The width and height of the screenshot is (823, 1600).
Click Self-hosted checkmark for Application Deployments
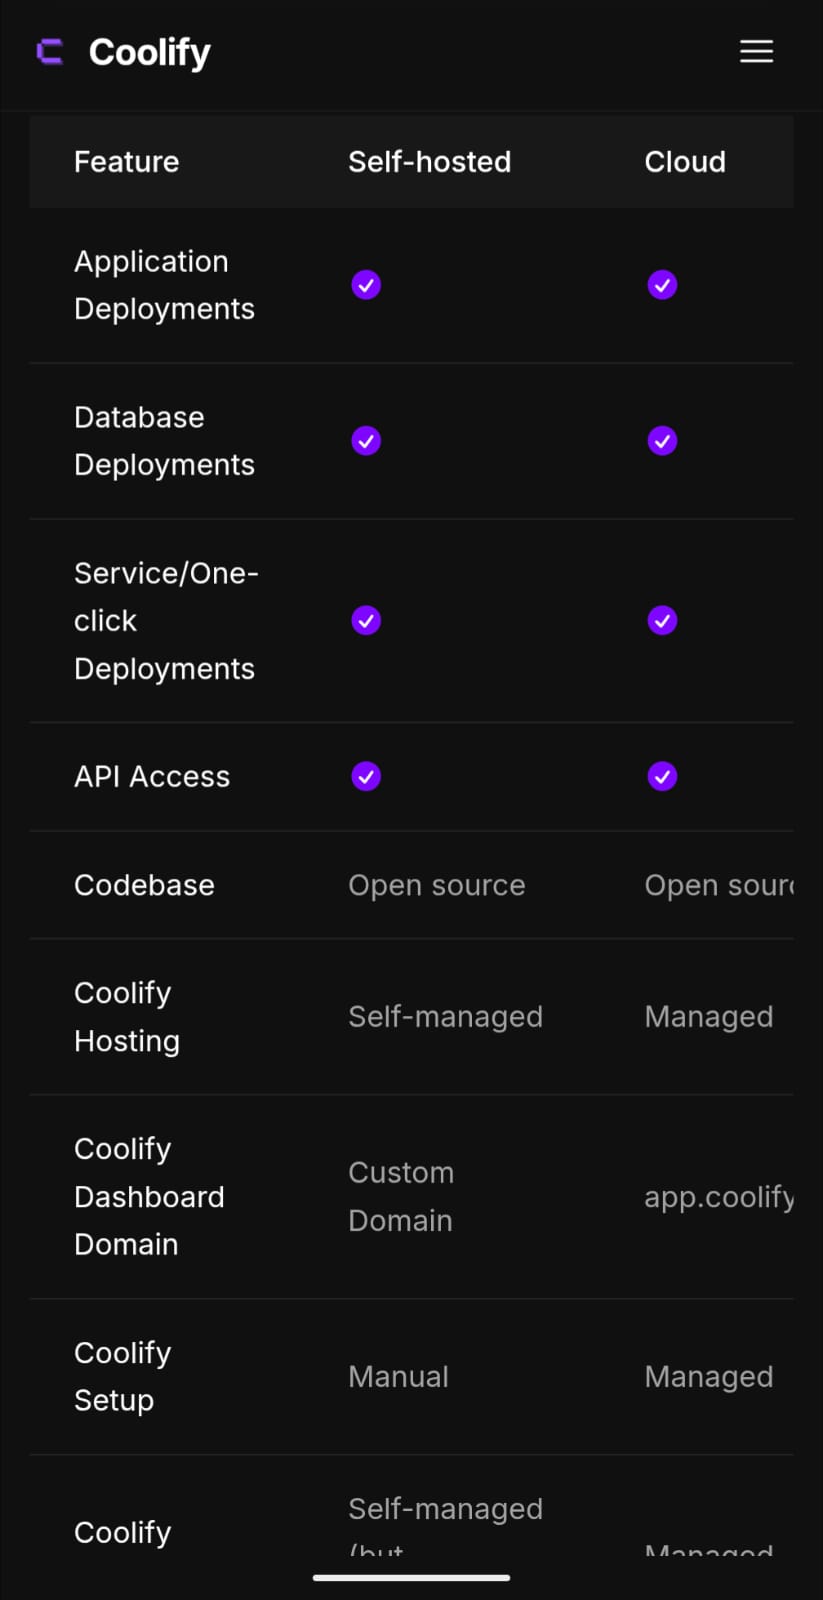tap(366, 285)
